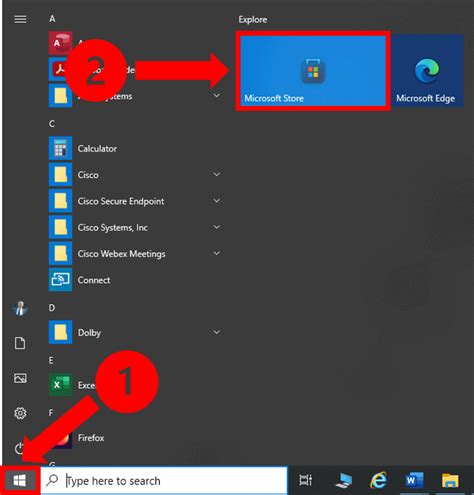Focus the Type here to search box
Screen dimensions: 474x495
164,480
